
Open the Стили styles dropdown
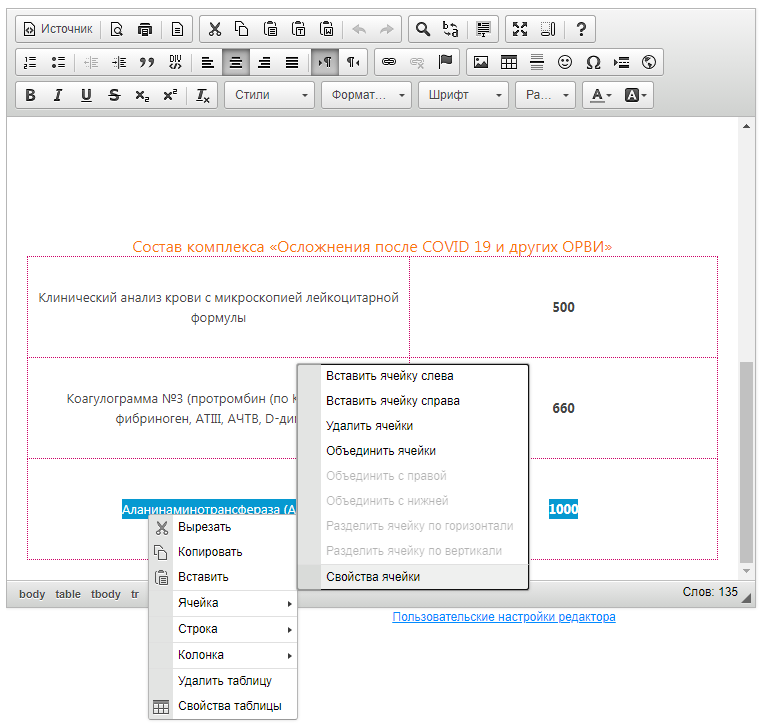point(269,95)
